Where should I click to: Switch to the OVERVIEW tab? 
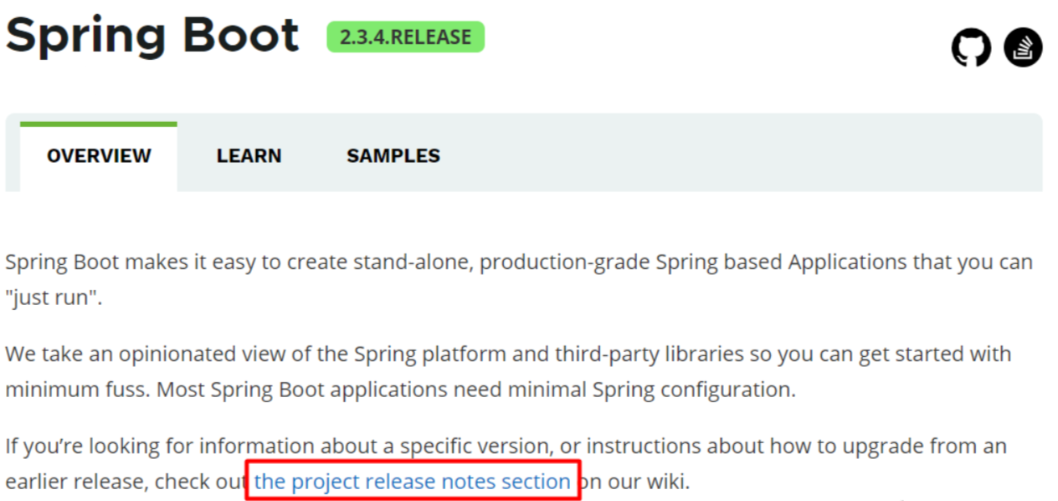point(99,156)
